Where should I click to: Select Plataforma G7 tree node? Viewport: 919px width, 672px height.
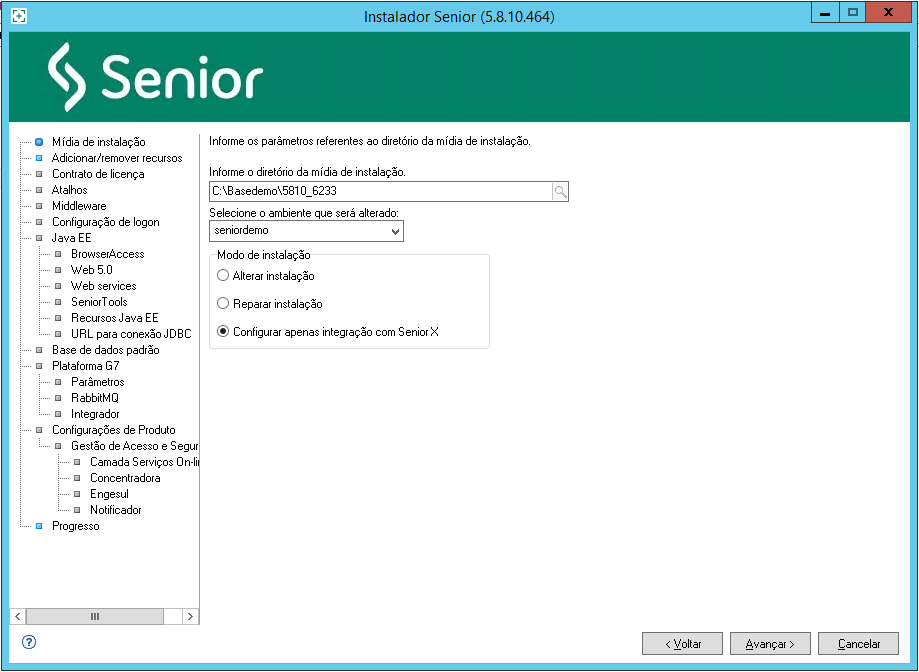coord(86,366)
